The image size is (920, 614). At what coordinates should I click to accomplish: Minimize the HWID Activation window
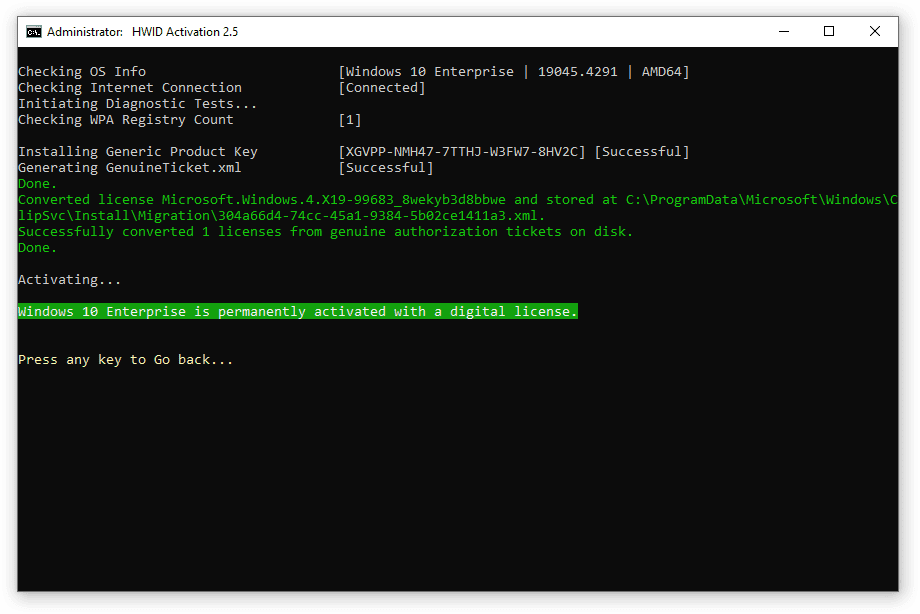[782, 31]
